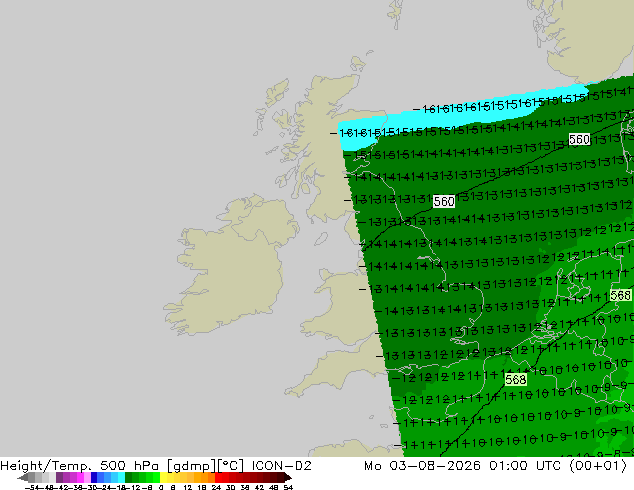Click the 'ICON-D2' model name
The height and width of the screenshot is (490, 634).
click(x=281, y=466)
